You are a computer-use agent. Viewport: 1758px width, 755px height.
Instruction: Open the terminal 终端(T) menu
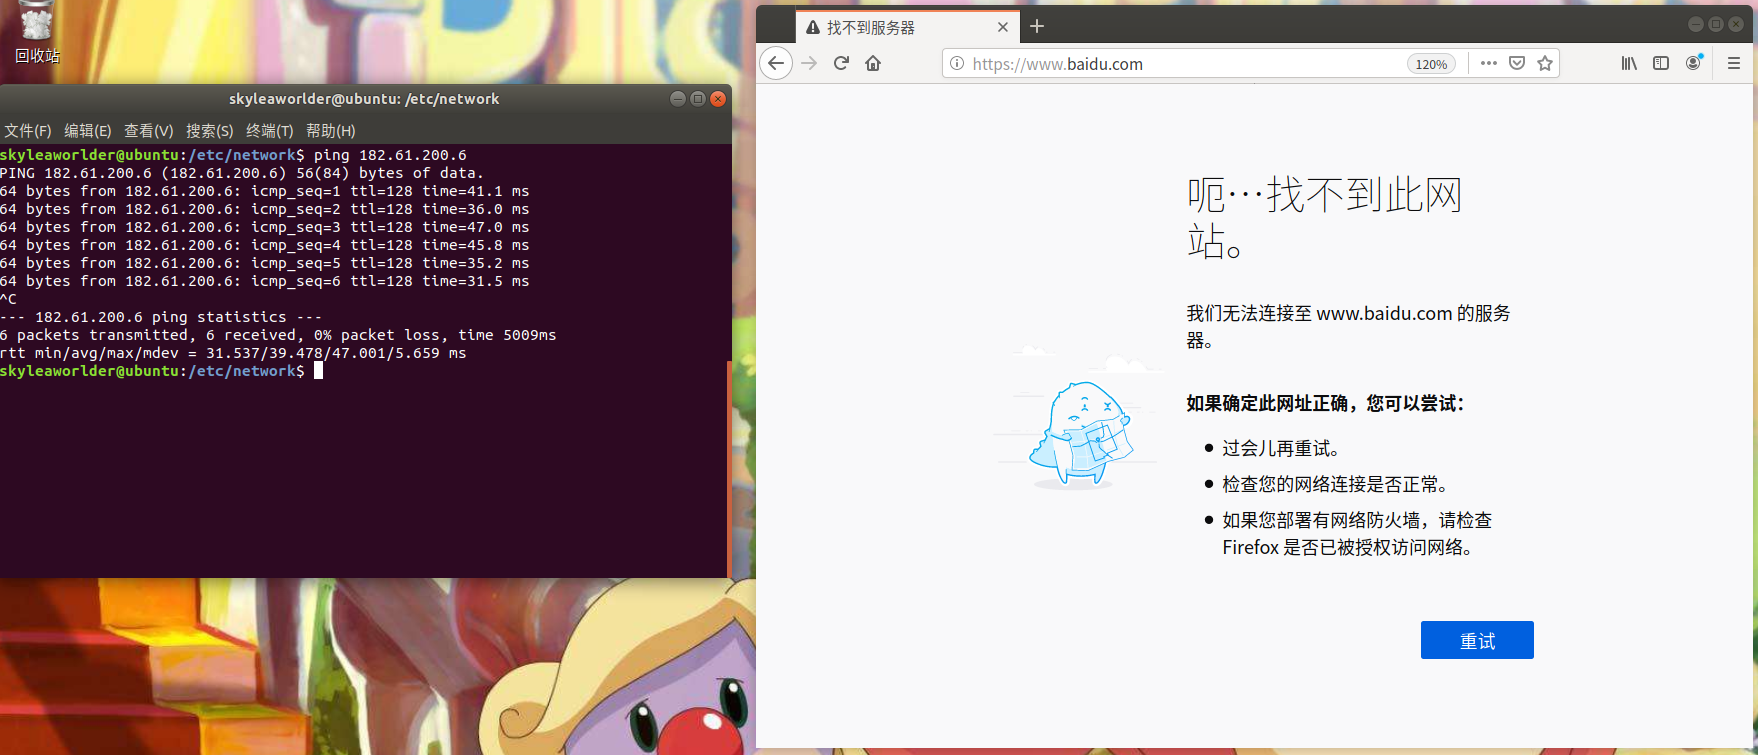pos(270,131)
